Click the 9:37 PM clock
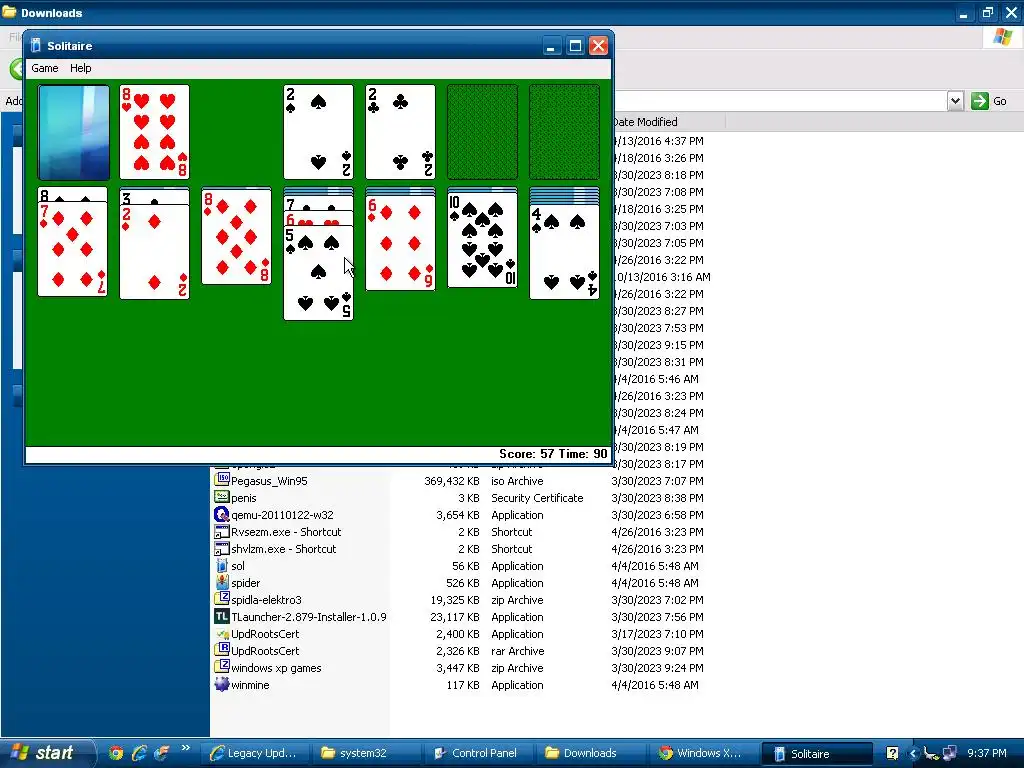This screenshot has width=1024, height=768. (987, 753)
